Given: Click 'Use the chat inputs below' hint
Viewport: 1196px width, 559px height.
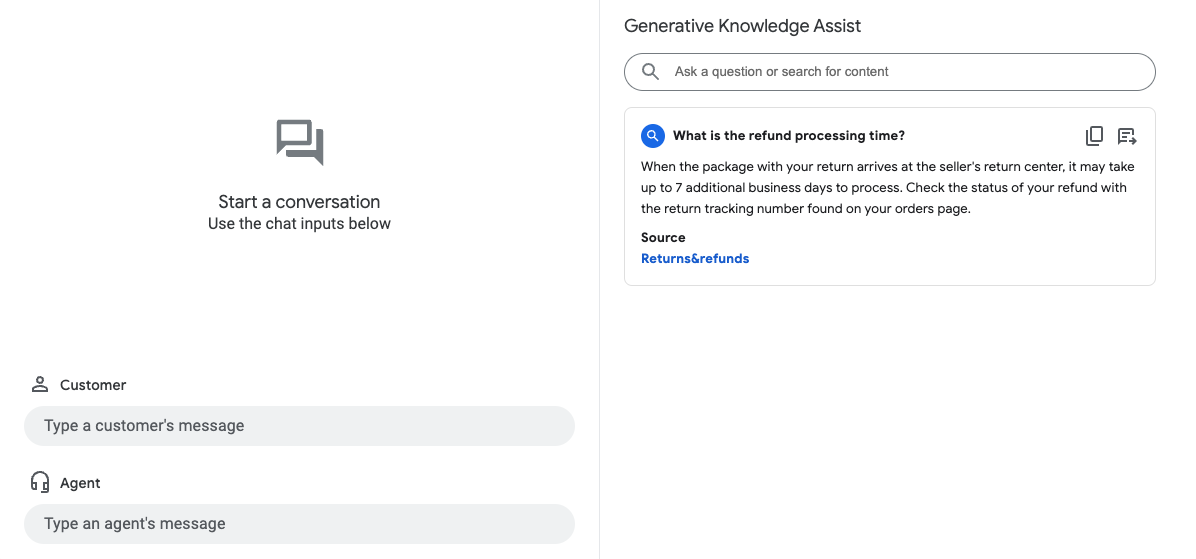Looking at the screenshot, I should (299, 224).
